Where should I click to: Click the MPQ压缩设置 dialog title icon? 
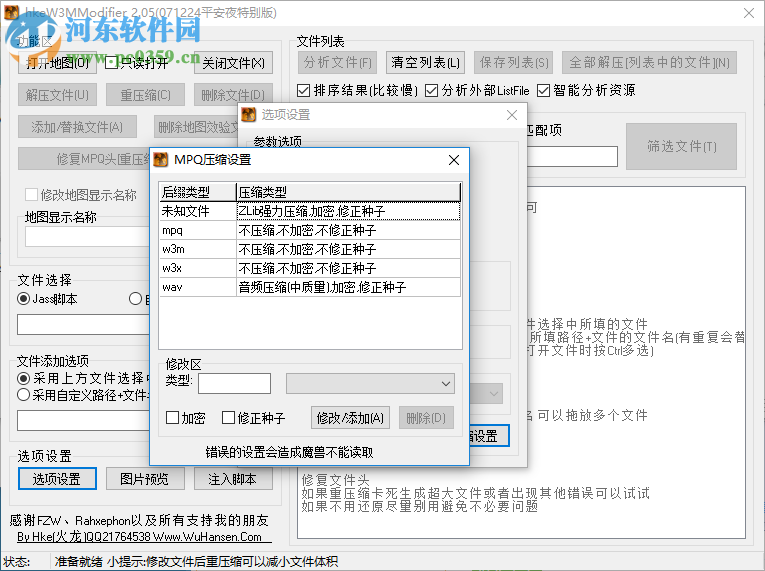[x=161, y=160]
